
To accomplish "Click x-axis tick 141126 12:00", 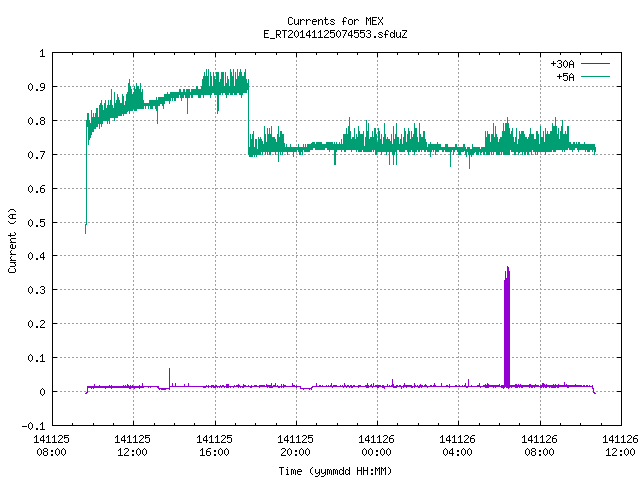I will click(x=620, y=446).
